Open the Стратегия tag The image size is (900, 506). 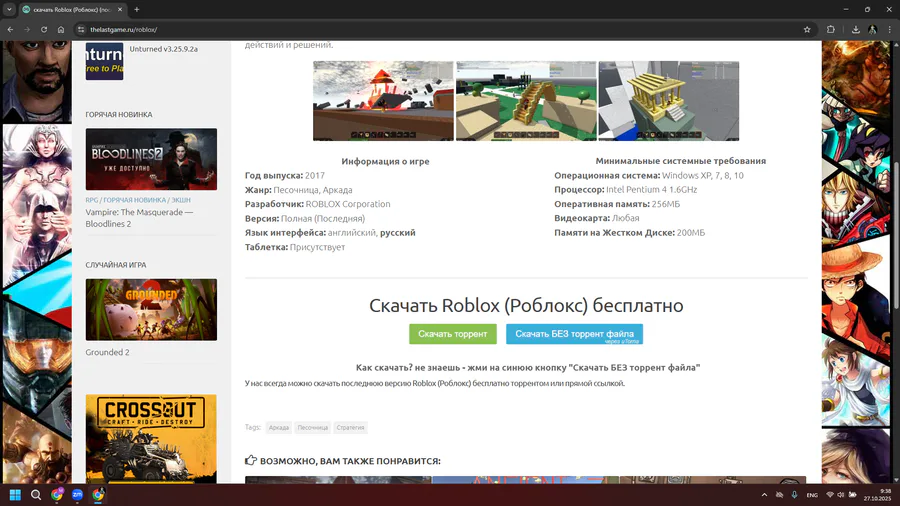[350, 427]
